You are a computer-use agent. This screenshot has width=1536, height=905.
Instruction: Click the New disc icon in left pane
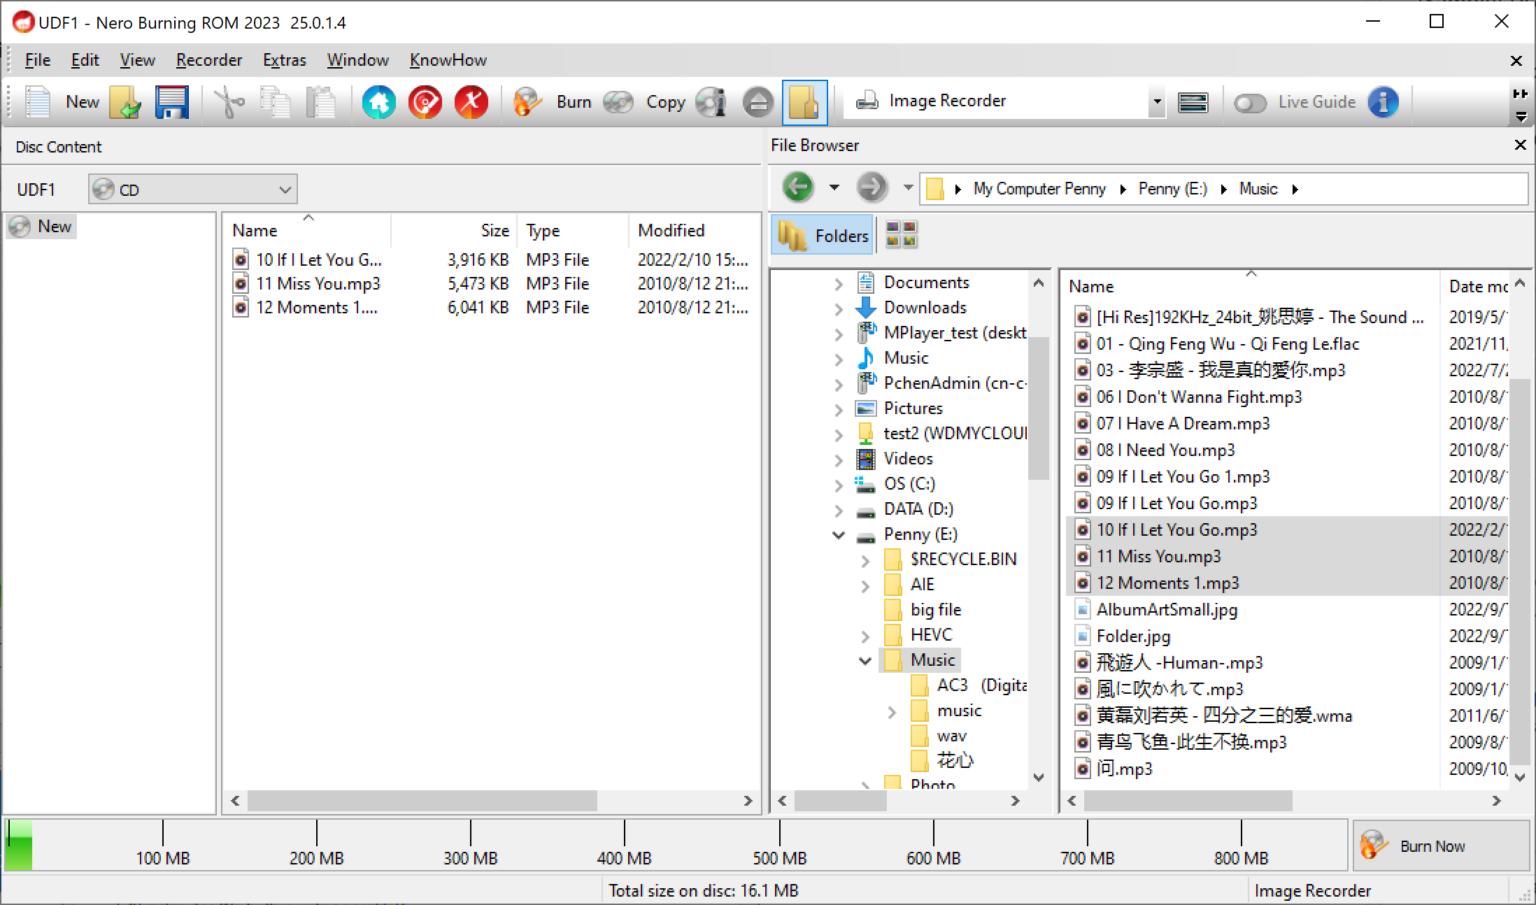pos(20,227)
